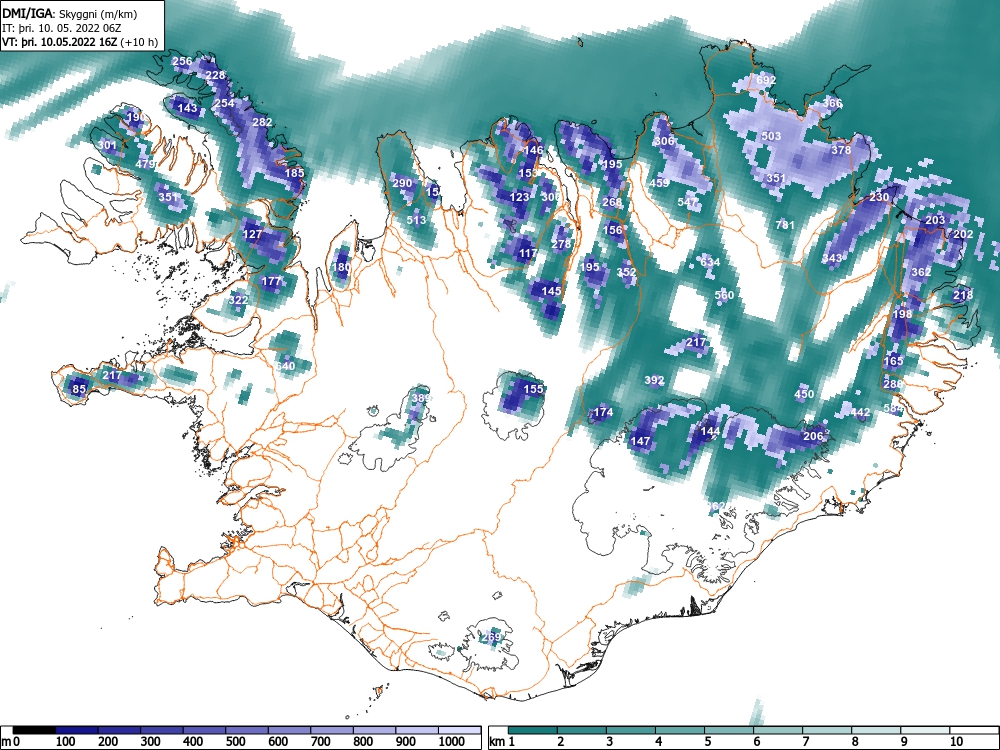Viewport: 1000px width, 750px height.
Task: Click the 269 value in south Iceland
Action: coord(491,637)
